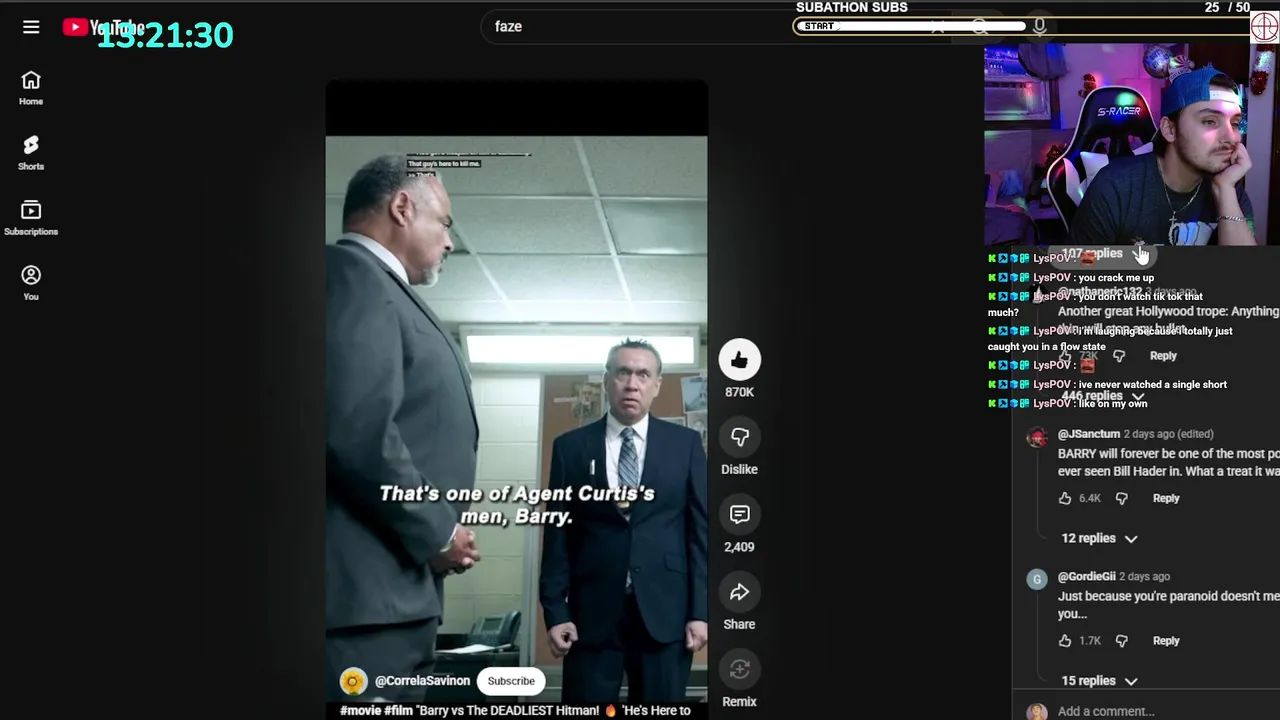Reply to JSanctum's comment
This screenshot has width=1280, height=720.
pyautogui.click(x=1166, y=498)
